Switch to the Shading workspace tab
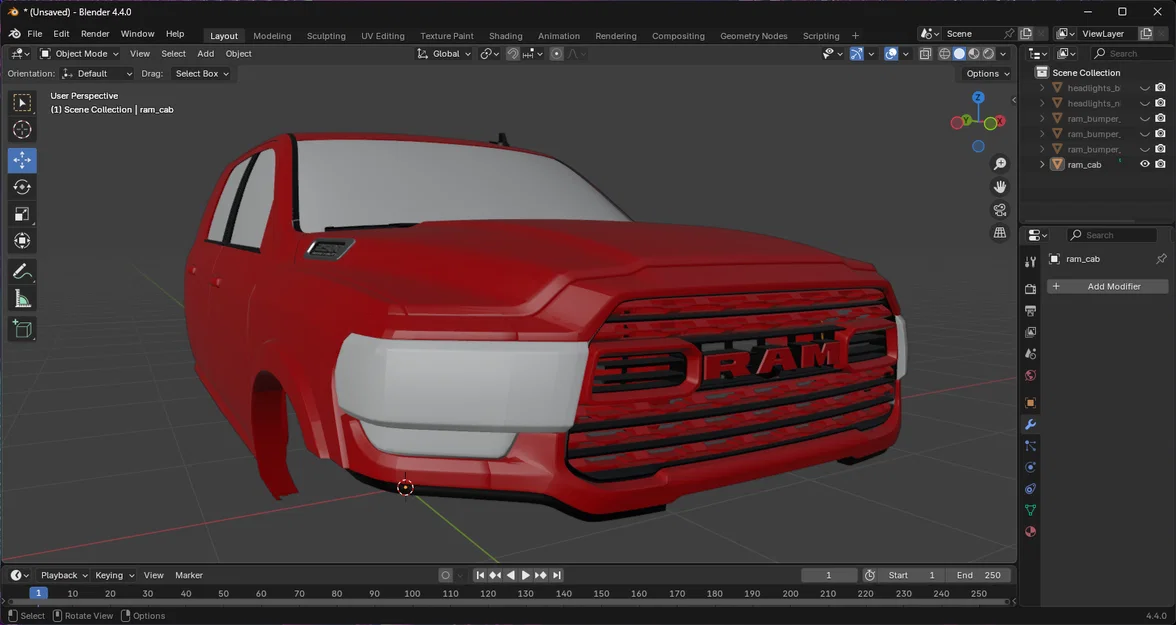 (x=506, y=36)
